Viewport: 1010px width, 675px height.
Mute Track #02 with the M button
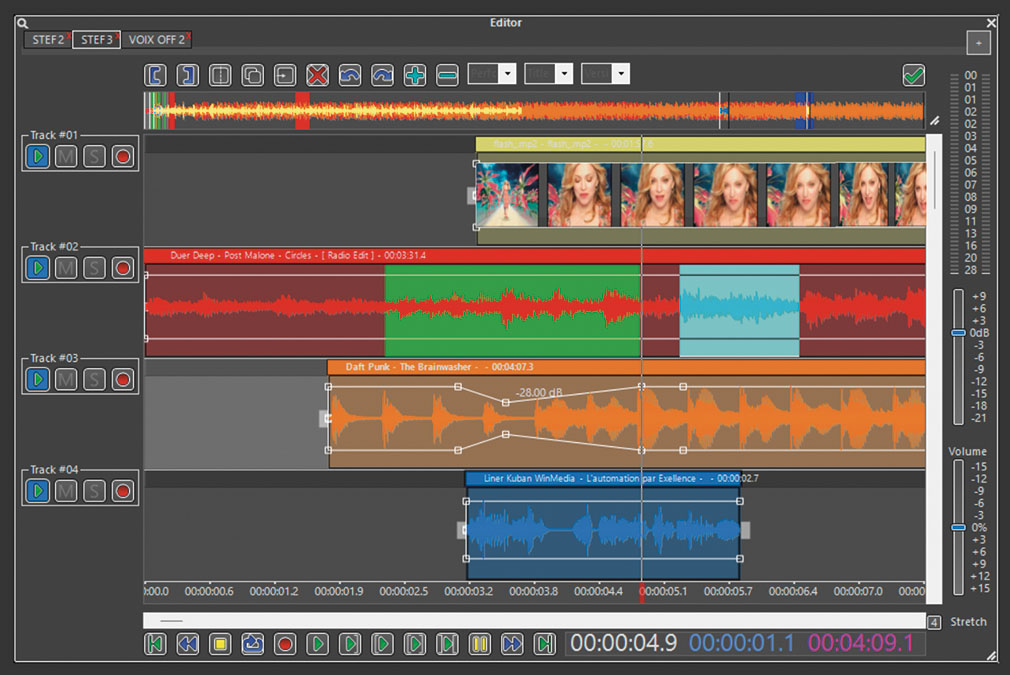tap(66, 268)
